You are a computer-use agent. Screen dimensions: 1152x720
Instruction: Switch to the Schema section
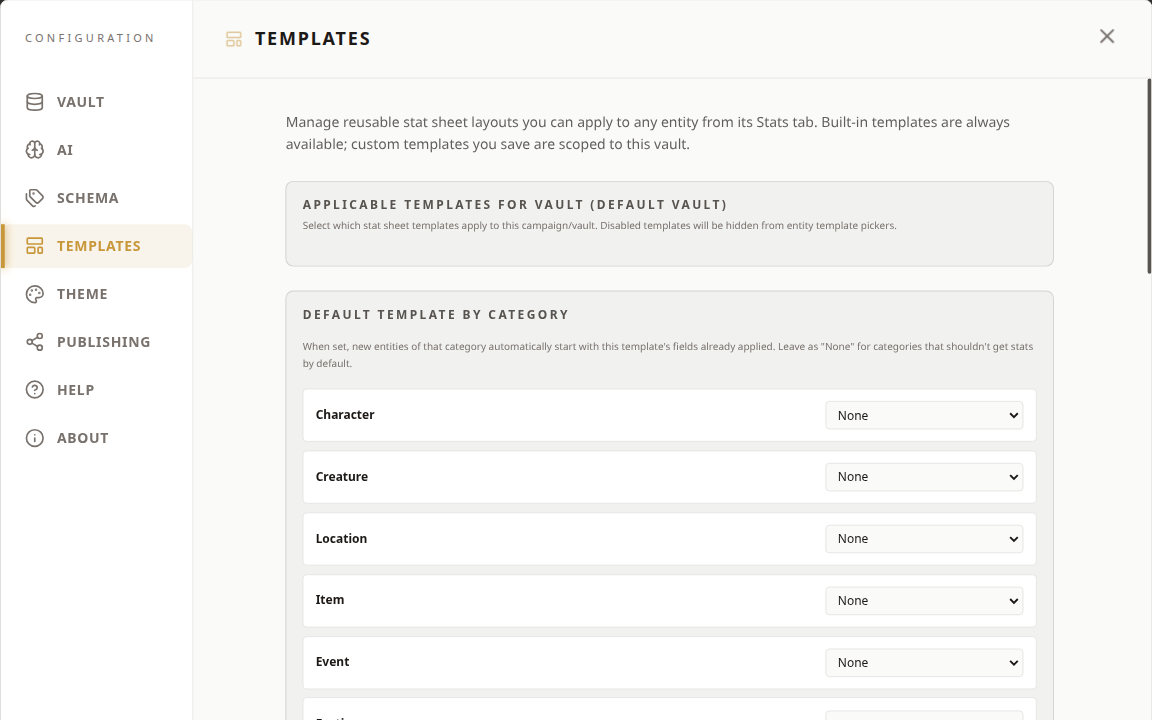pyautogui.click(x=97, y=198)
